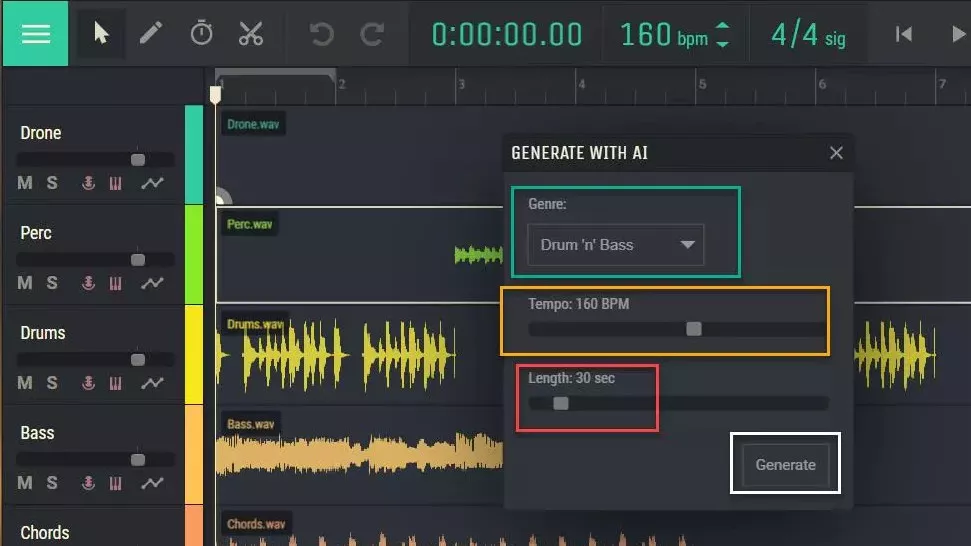
Task: Undo the last action
Action: [x=321, y=34]
